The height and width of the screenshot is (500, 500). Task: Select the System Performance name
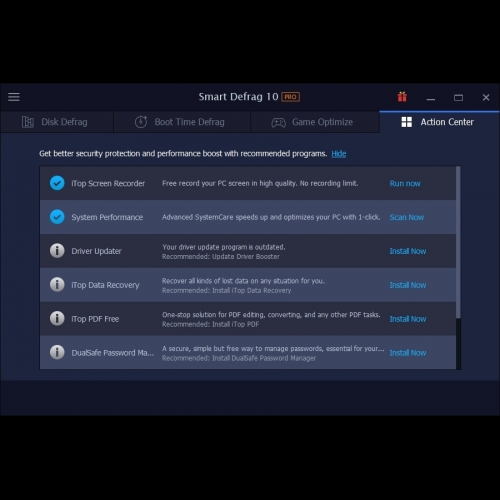coord(107,217)
